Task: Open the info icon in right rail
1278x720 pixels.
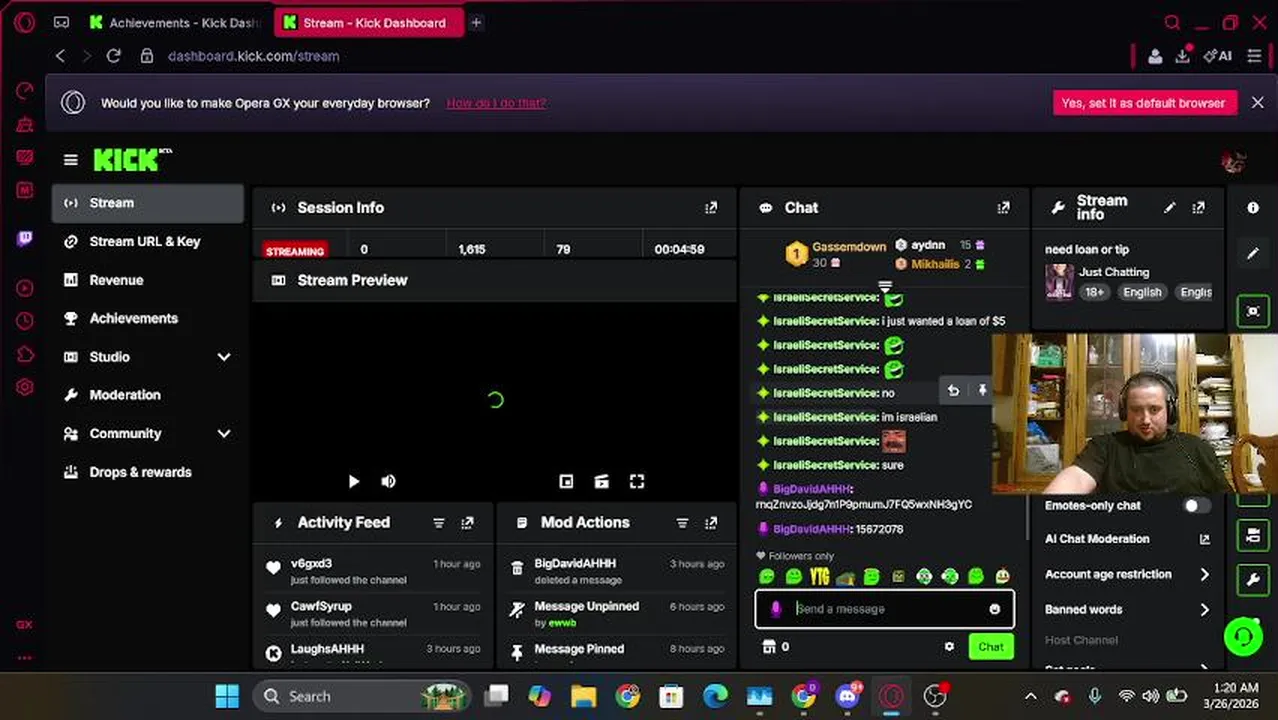Action: 1253,208
